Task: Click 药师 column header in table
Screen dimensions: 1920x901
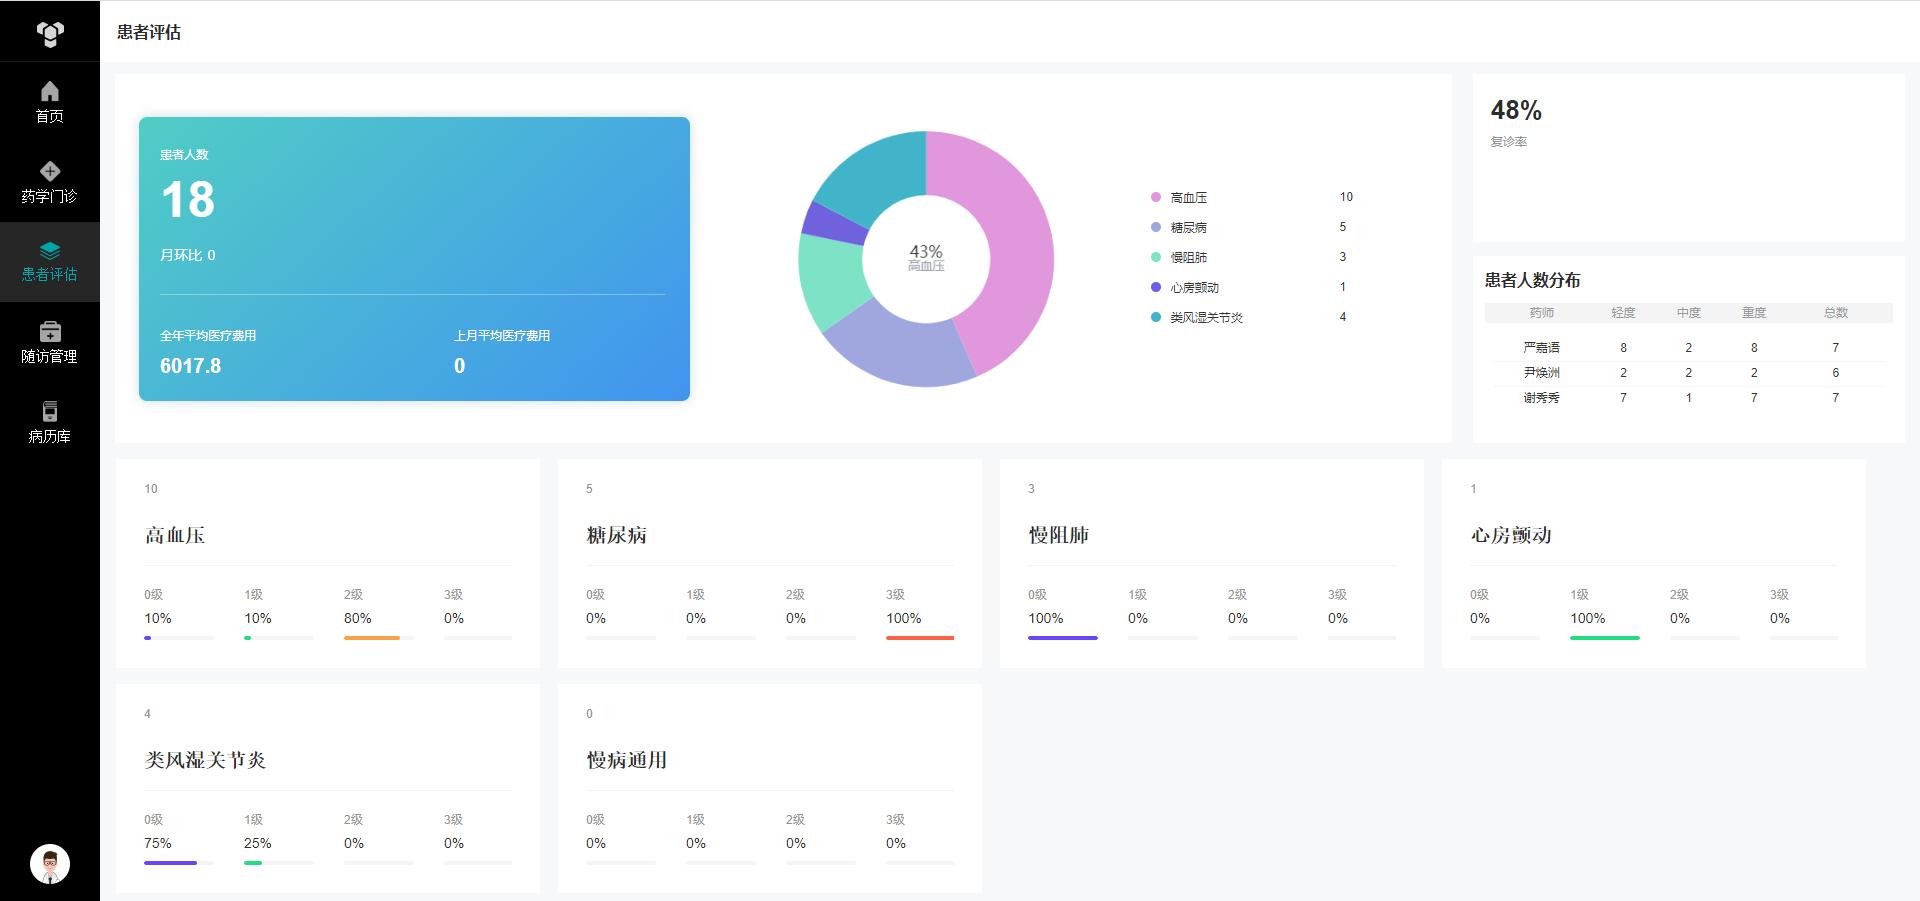Action: pyautogui.click(x=1541, y=313)
